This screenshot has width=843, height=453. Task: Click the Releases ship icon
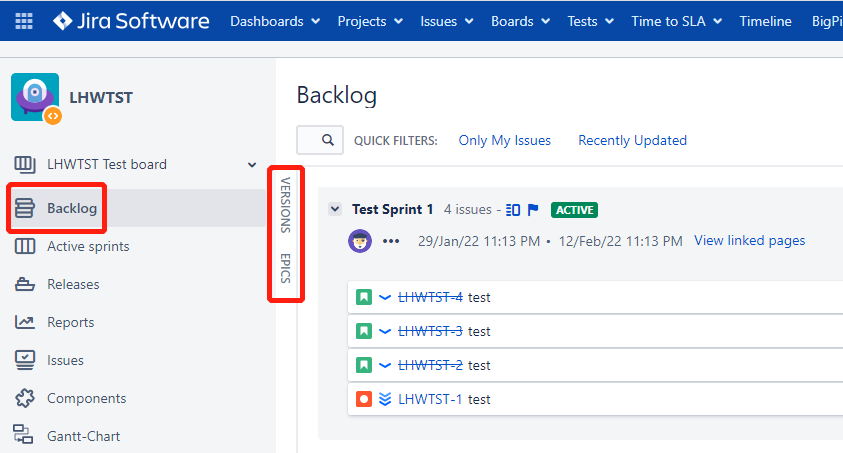tap(25, 284)
